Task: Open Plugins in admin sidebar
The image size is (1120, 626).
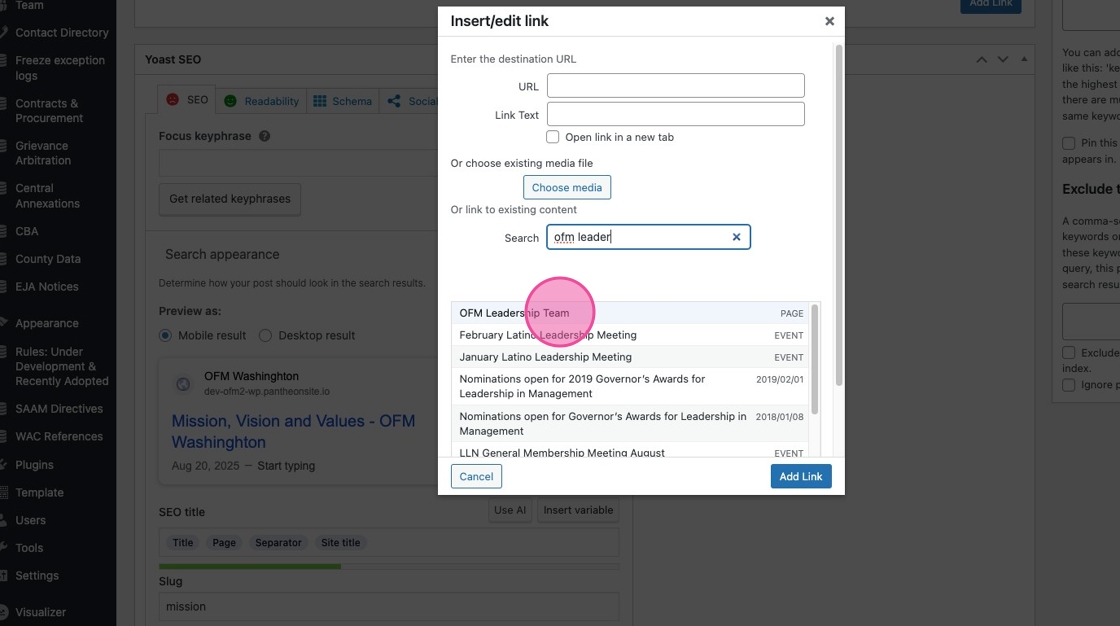Action: tap(34, 465)
